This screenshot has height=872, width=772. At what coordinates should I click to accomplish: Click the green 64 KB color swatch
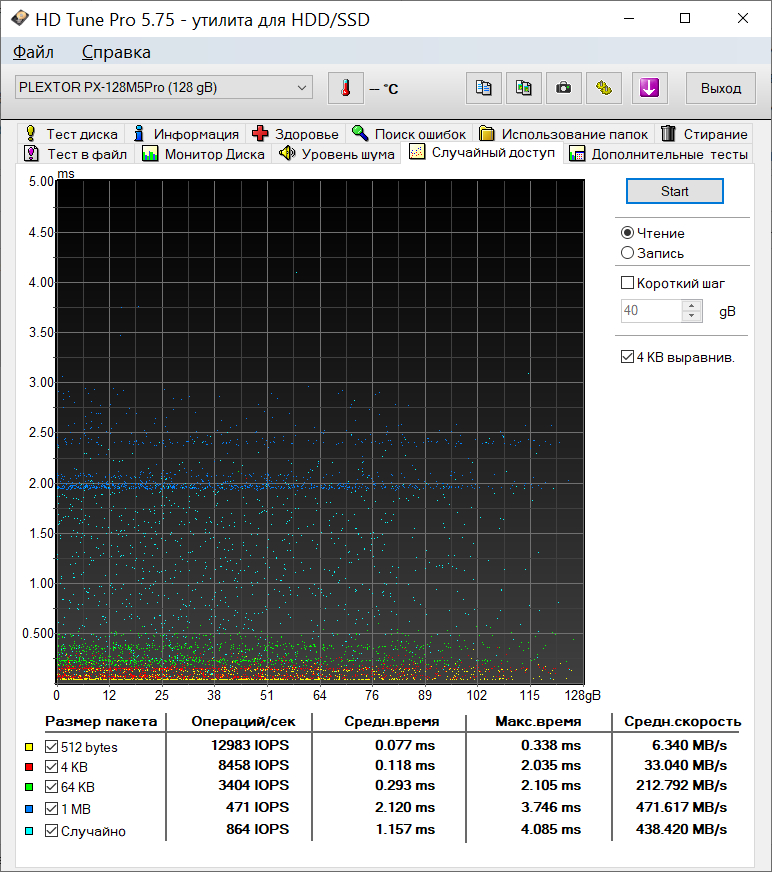coord(29,787)
